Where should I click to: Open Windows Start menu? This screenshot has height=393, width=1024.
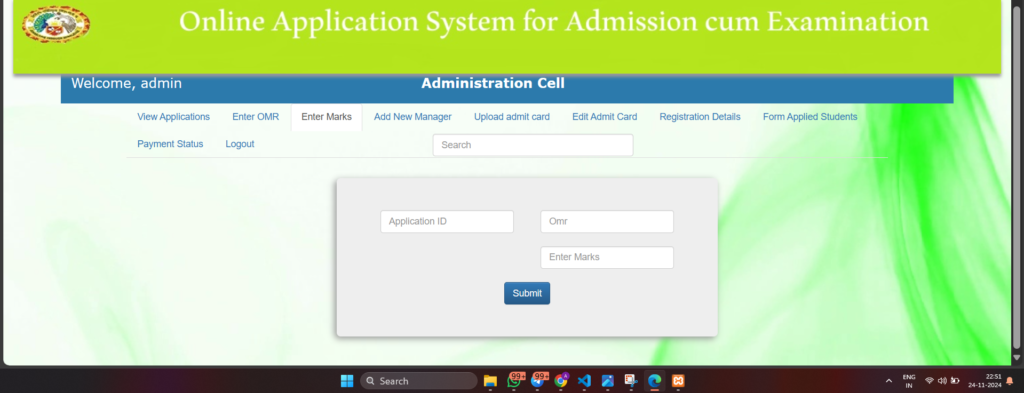pos(347,381)
